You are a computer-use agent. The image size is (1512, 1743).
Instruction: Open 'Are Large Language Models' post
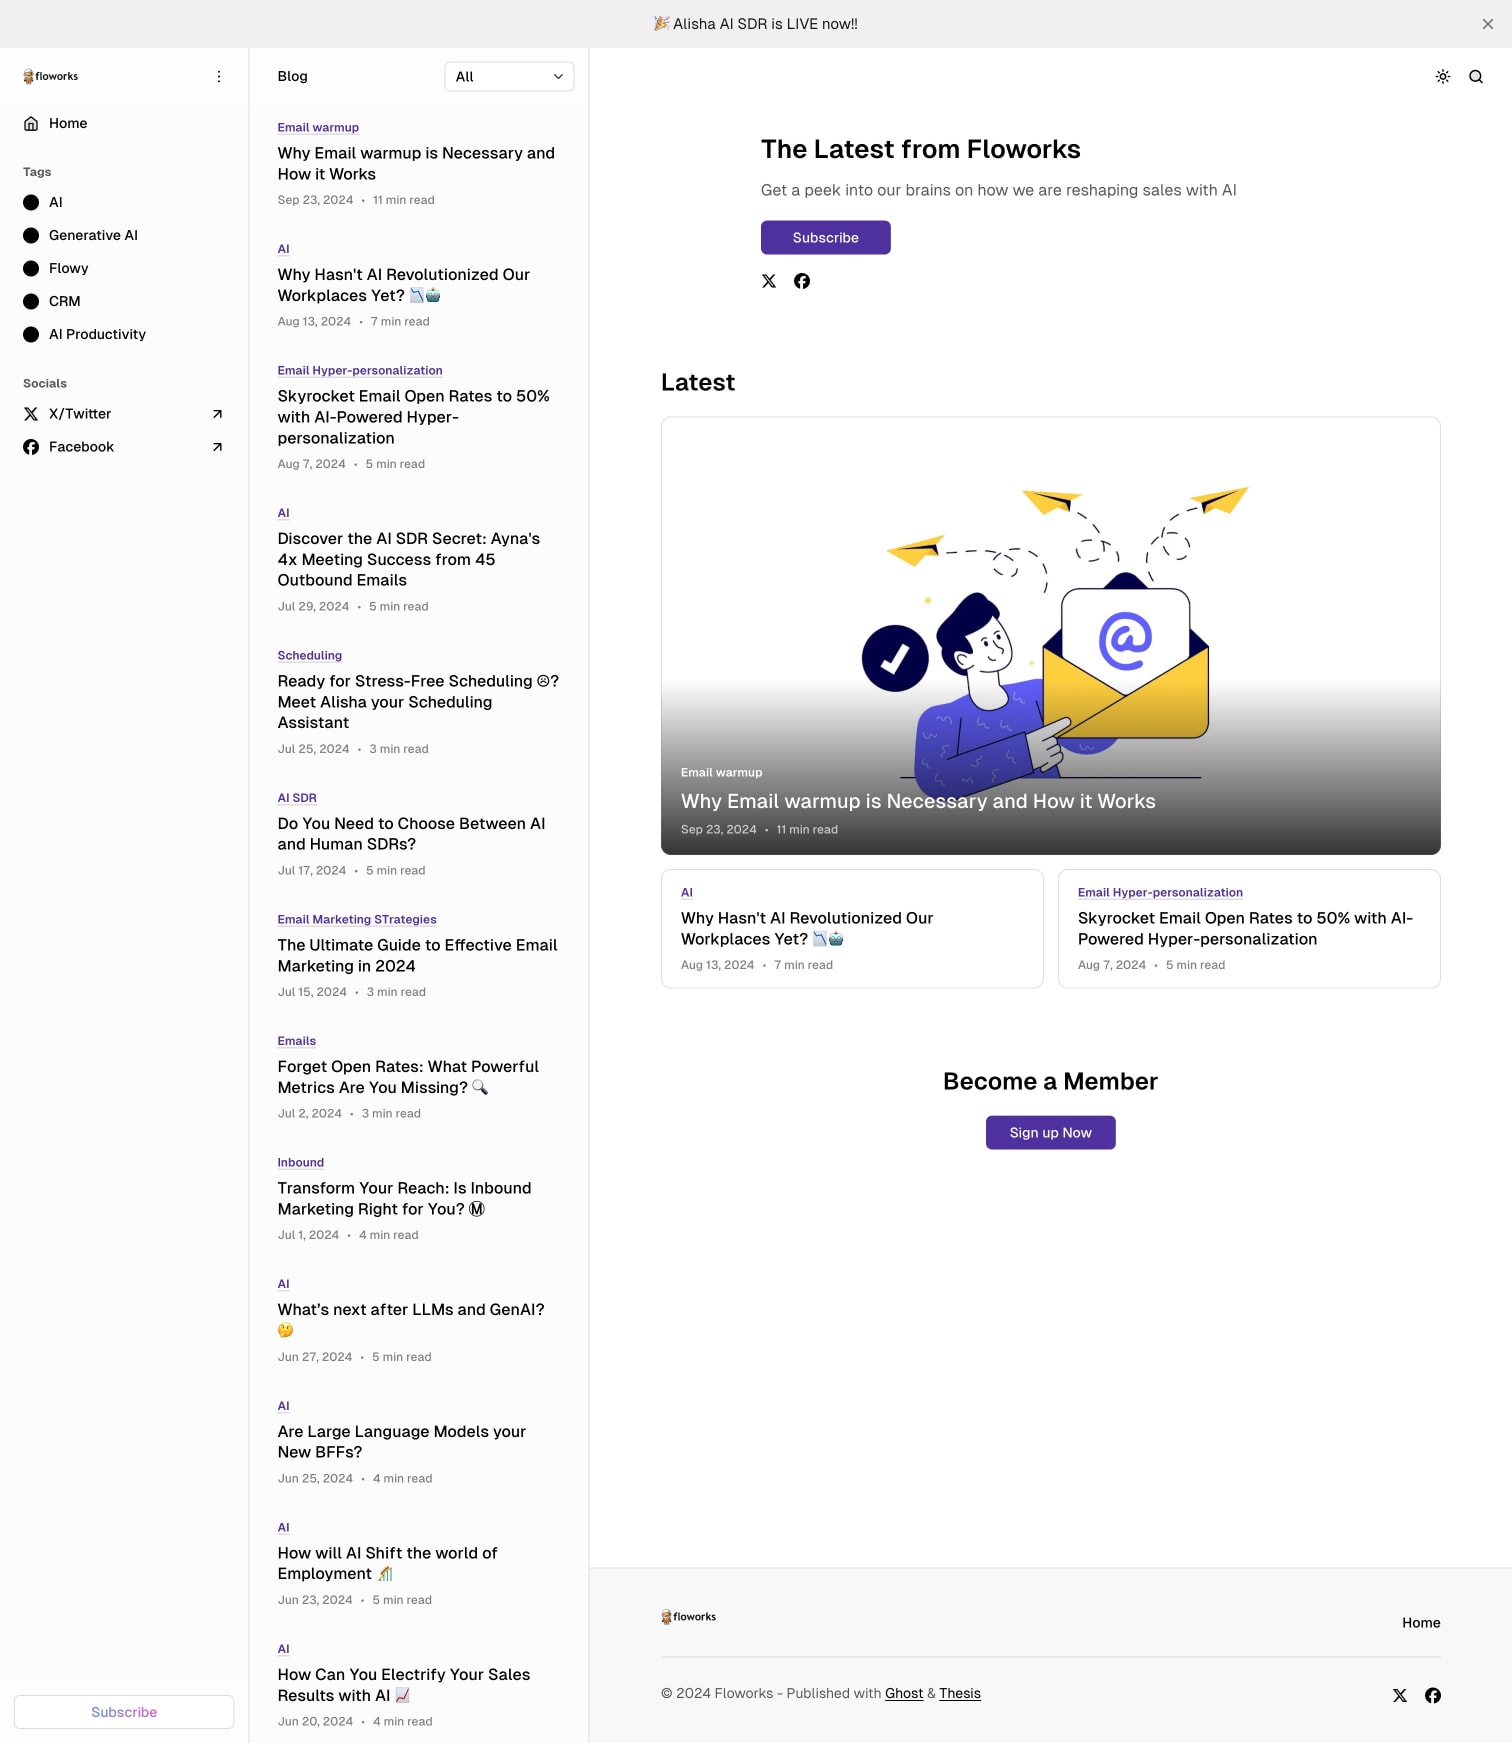pyautogui.click(x=402, y=1441)
